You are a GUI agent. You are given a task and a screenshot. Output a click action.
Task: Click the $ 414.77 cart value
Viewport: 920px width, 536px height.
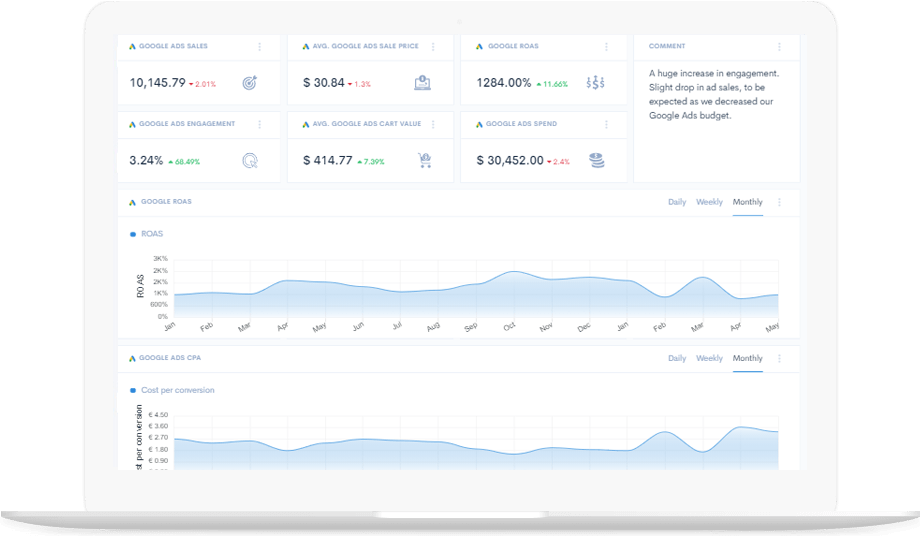[x=327, y=161]
